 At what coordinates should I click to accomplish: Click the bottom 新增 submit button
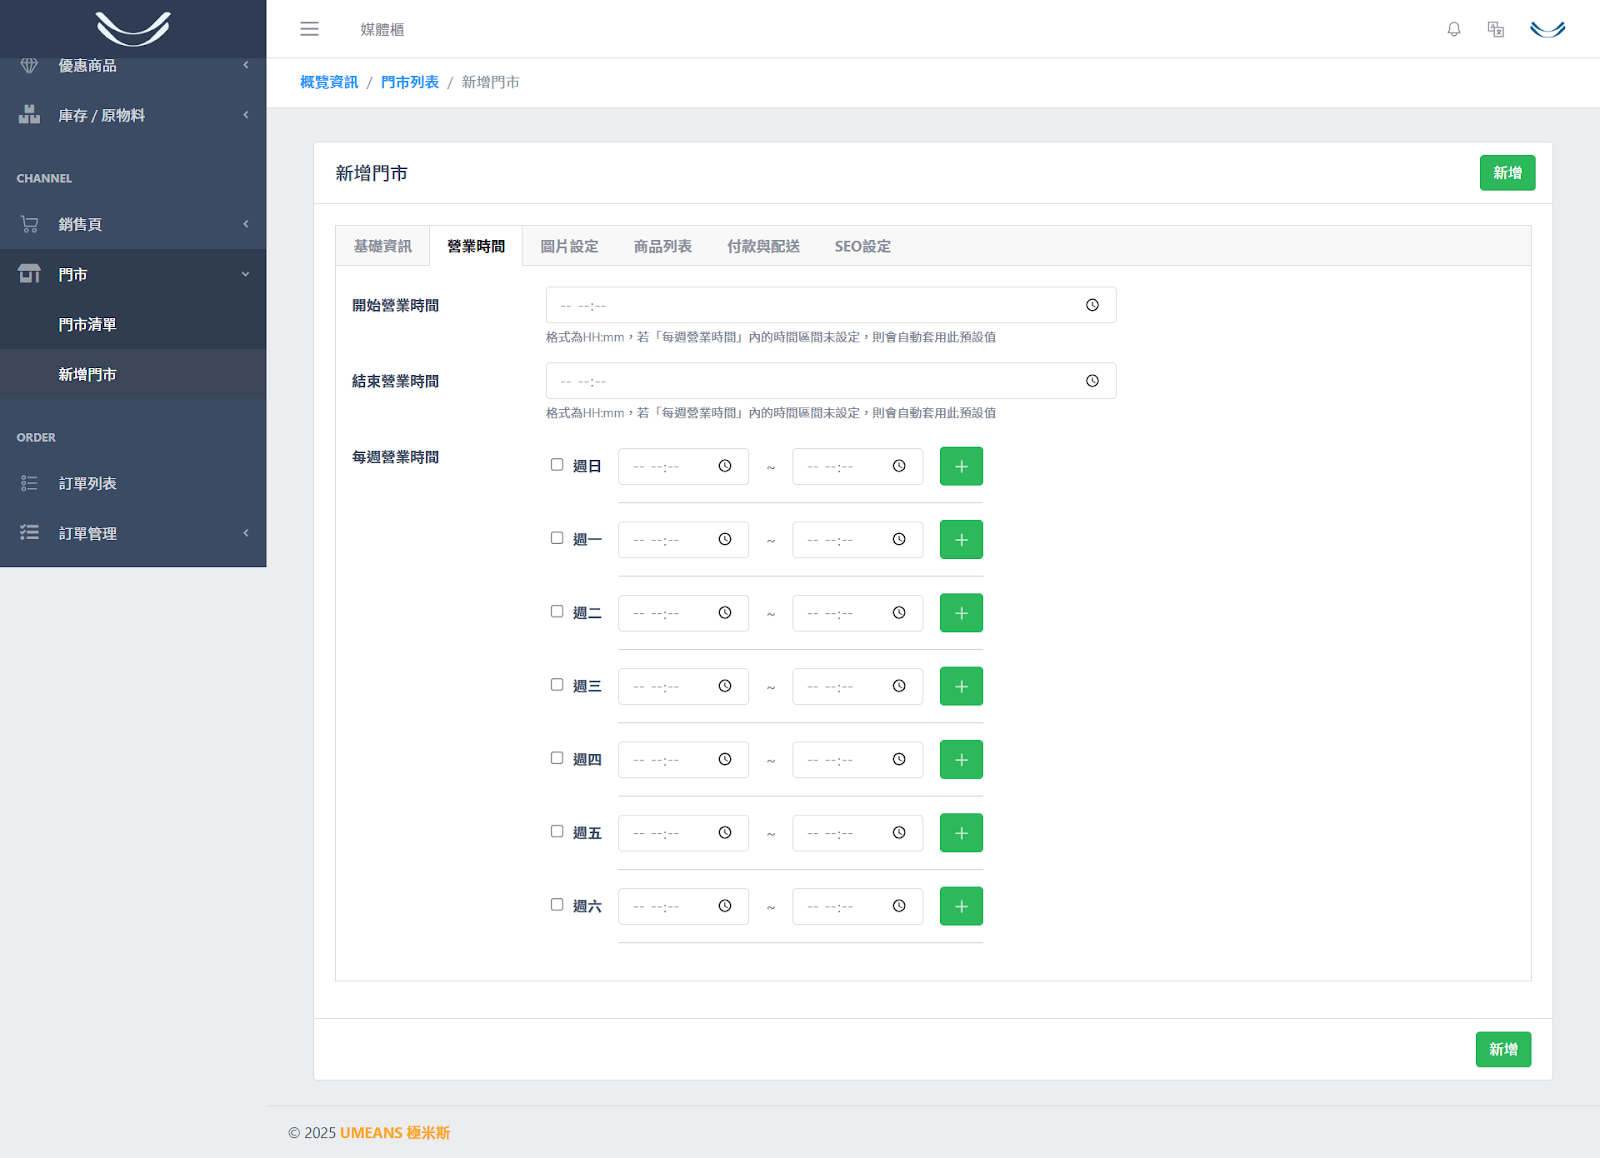coord(1503,1049)
